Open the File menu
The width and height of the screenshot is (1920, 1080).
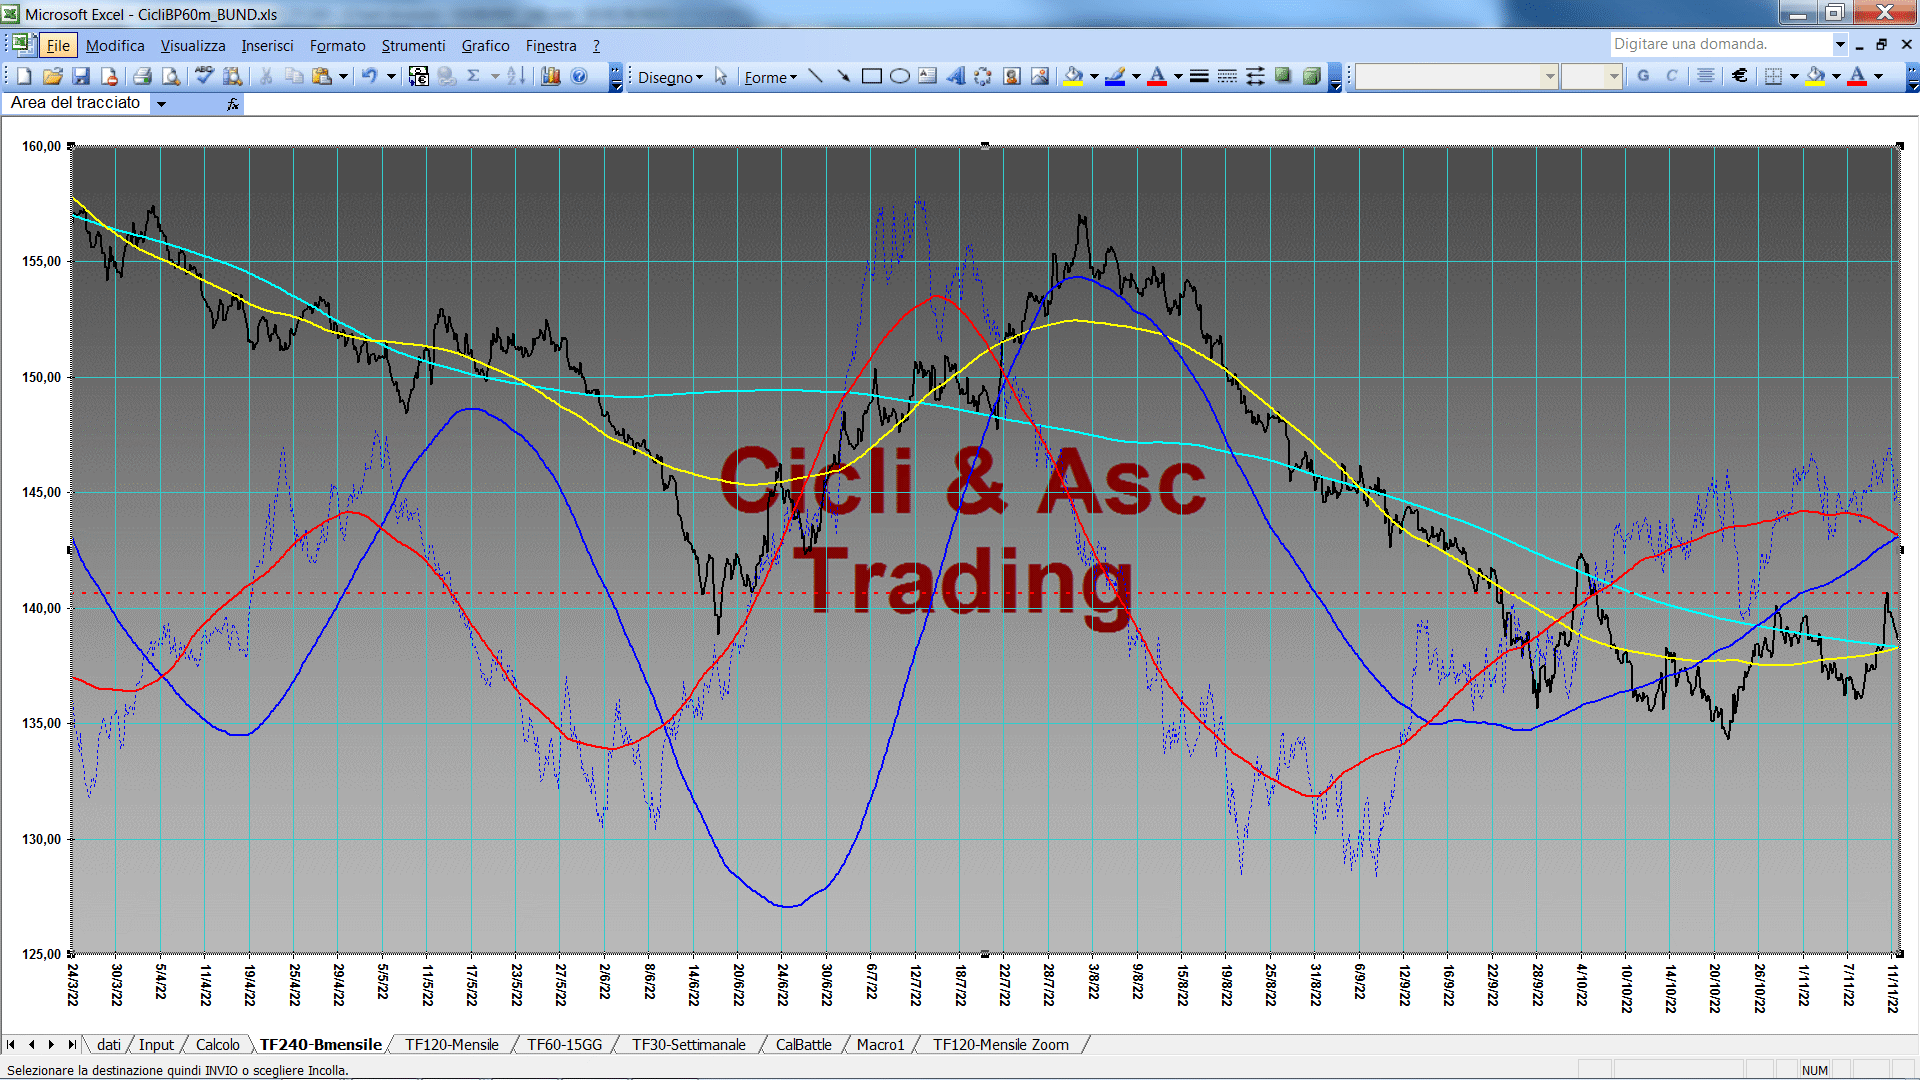[x=58, y=46]
